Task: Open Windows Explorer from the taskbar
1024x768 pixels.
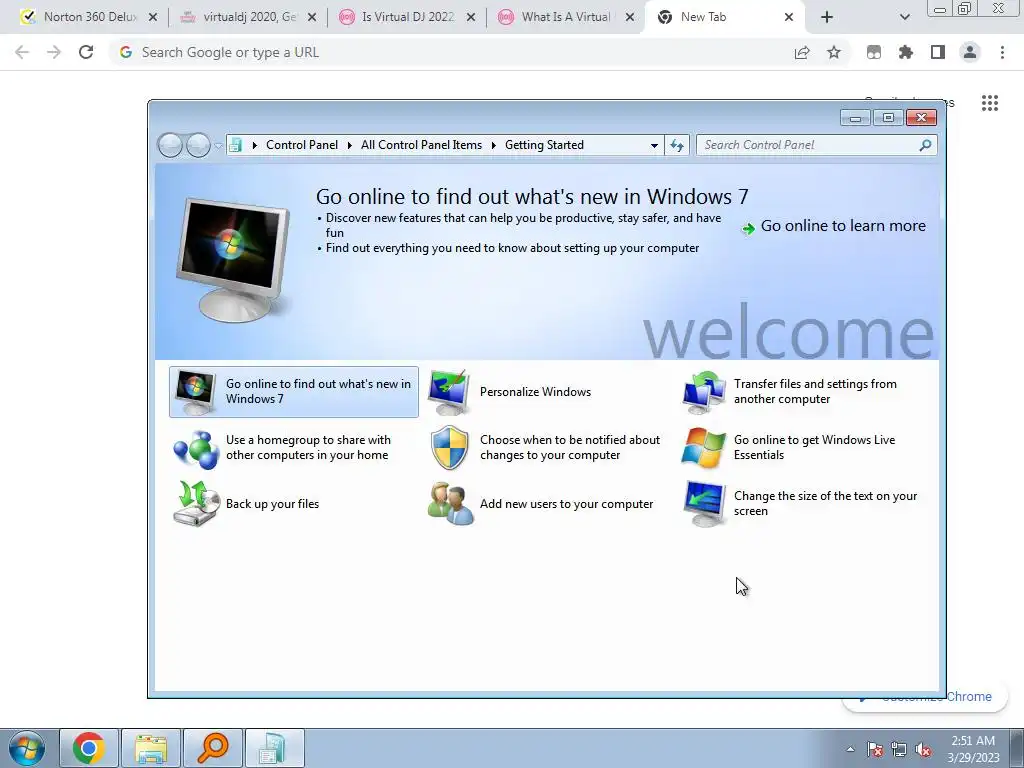Action: [x=150, y=748]
